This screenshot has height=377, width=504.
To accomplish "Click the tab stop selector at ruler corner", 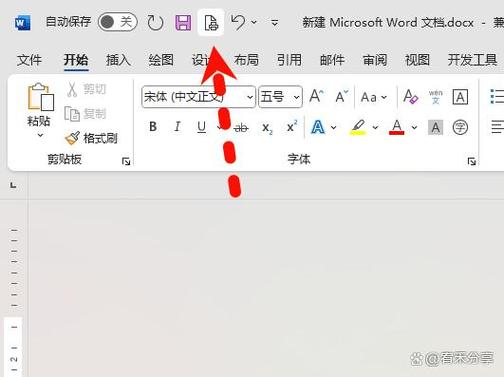I will [x=13, y=185].
